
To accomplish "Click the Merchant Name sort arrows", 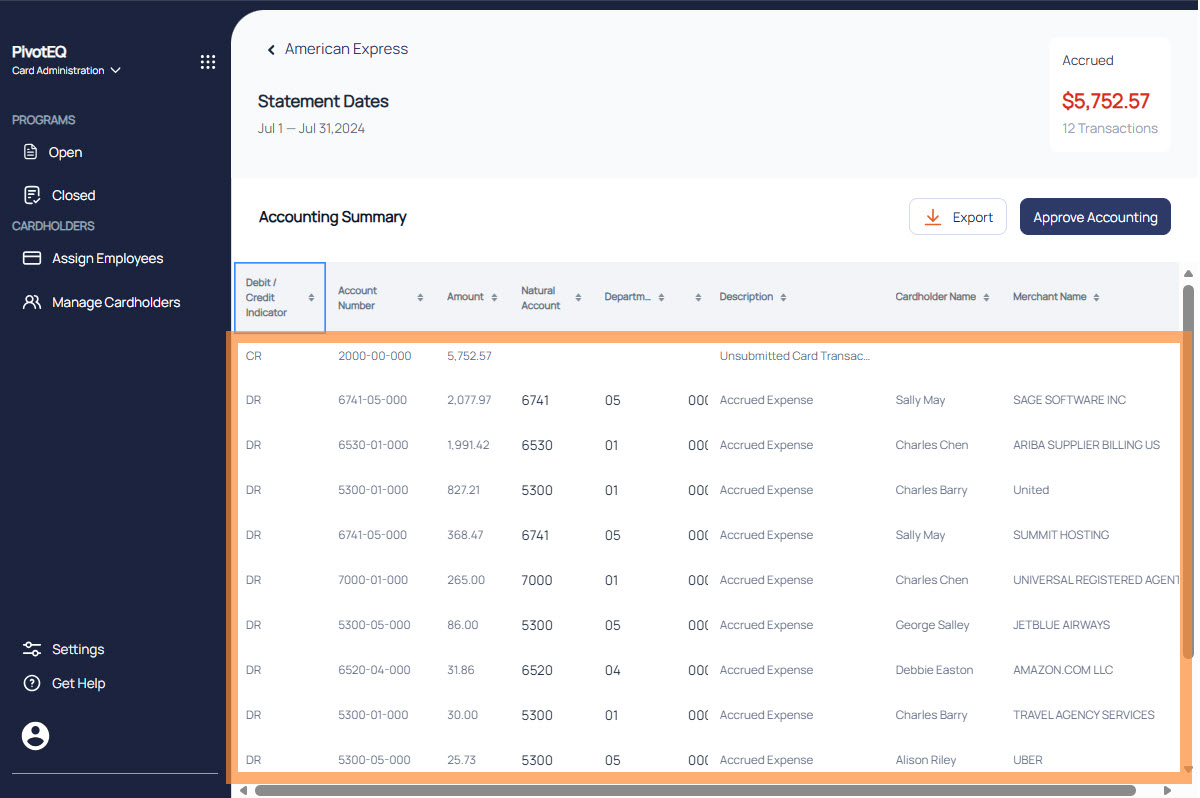I will (x=1096, y=298).
